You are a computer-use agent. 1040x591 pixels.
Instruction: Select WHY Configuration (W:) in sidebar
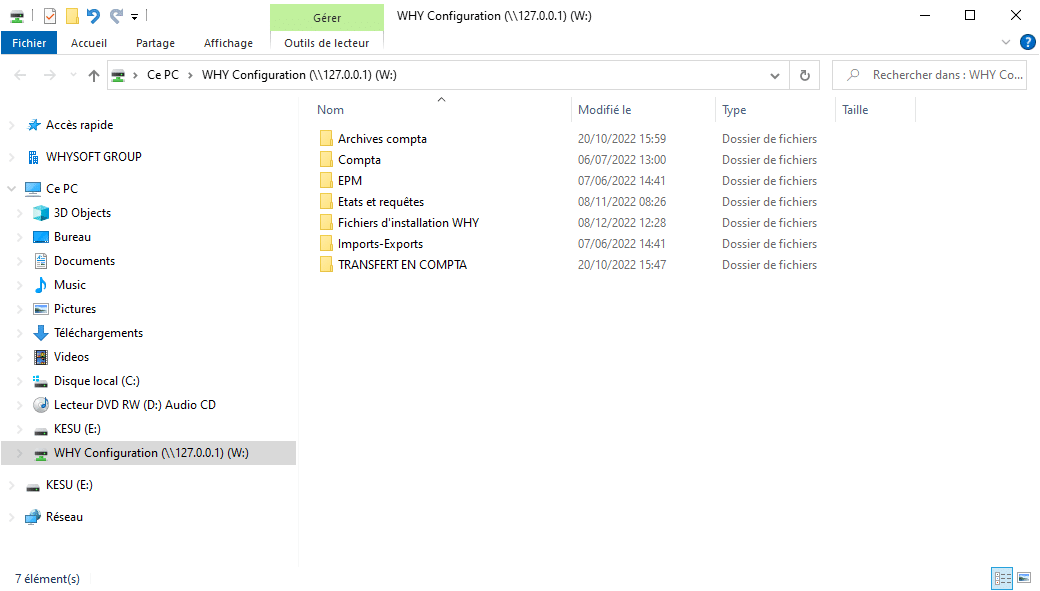pos(151,453)
